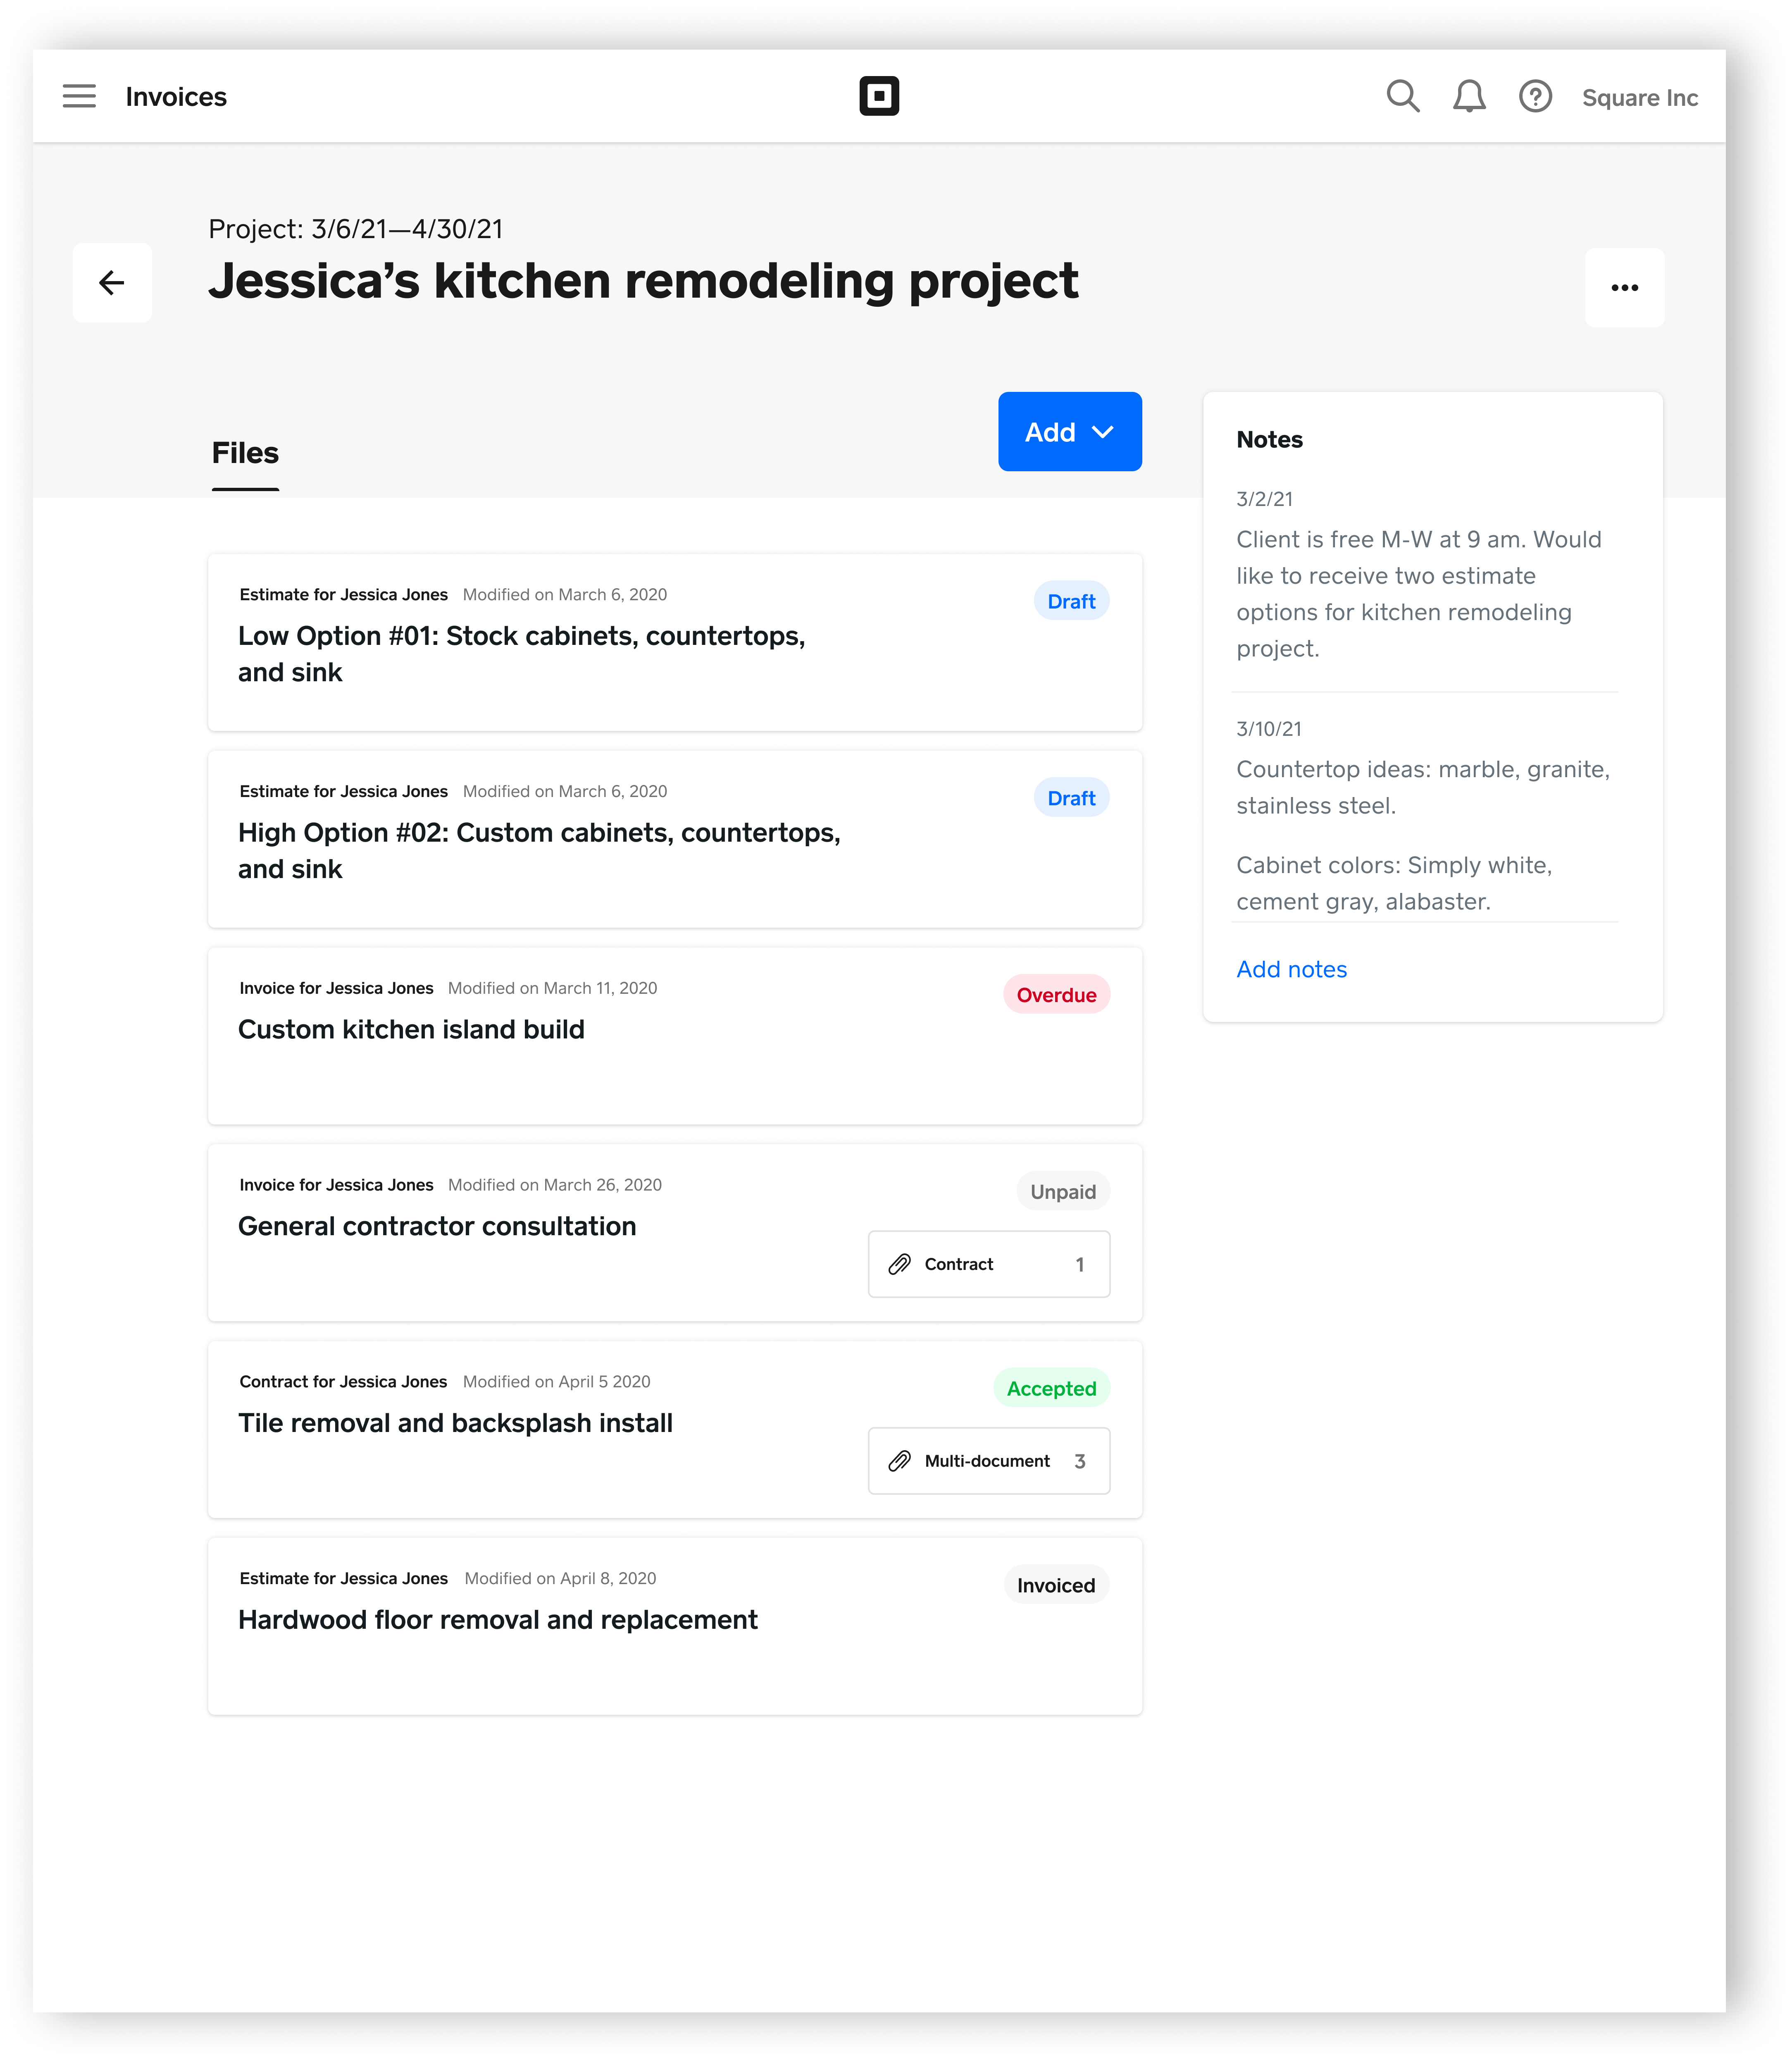
Task: Open the help question mark icon
Action: pos(1534,96)
